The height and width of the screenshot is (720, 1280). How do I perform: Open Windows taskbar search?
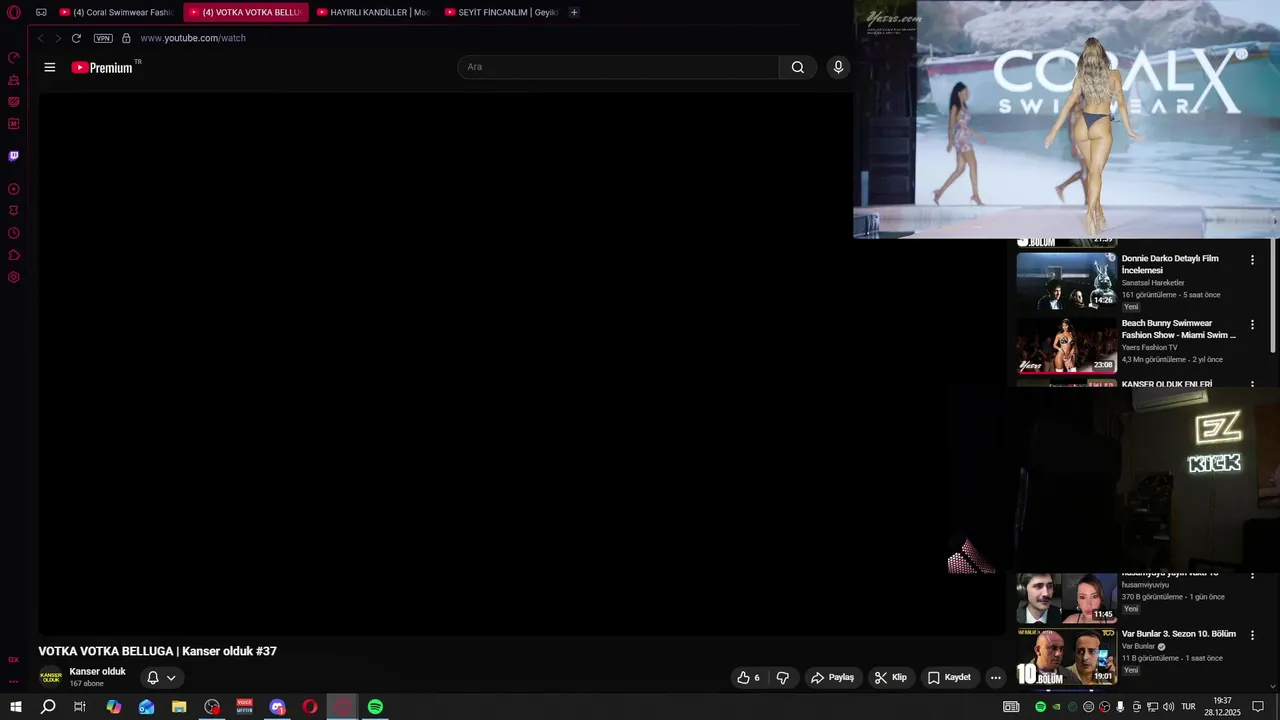48,707
